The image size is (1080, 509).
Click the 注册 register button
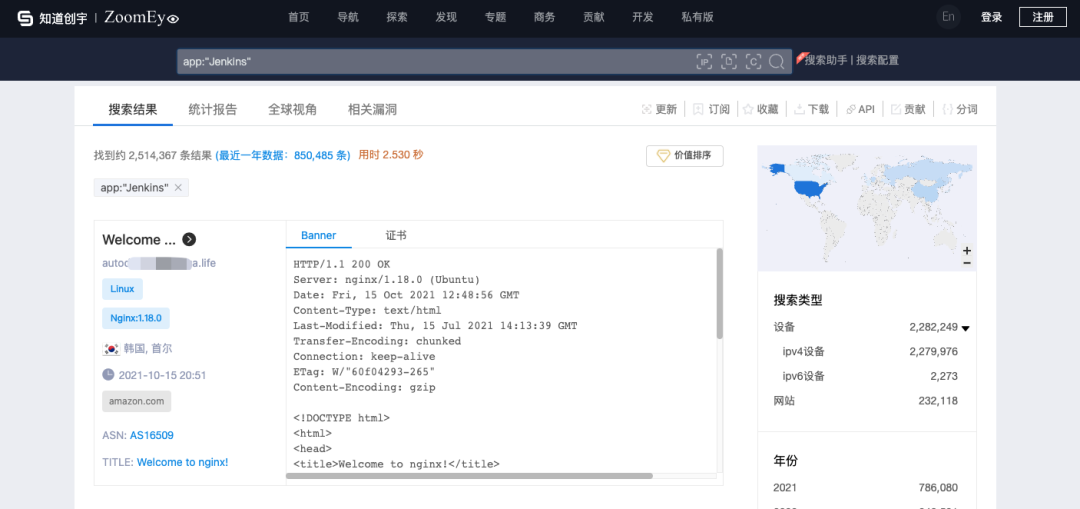click(x=1043, y=18)
